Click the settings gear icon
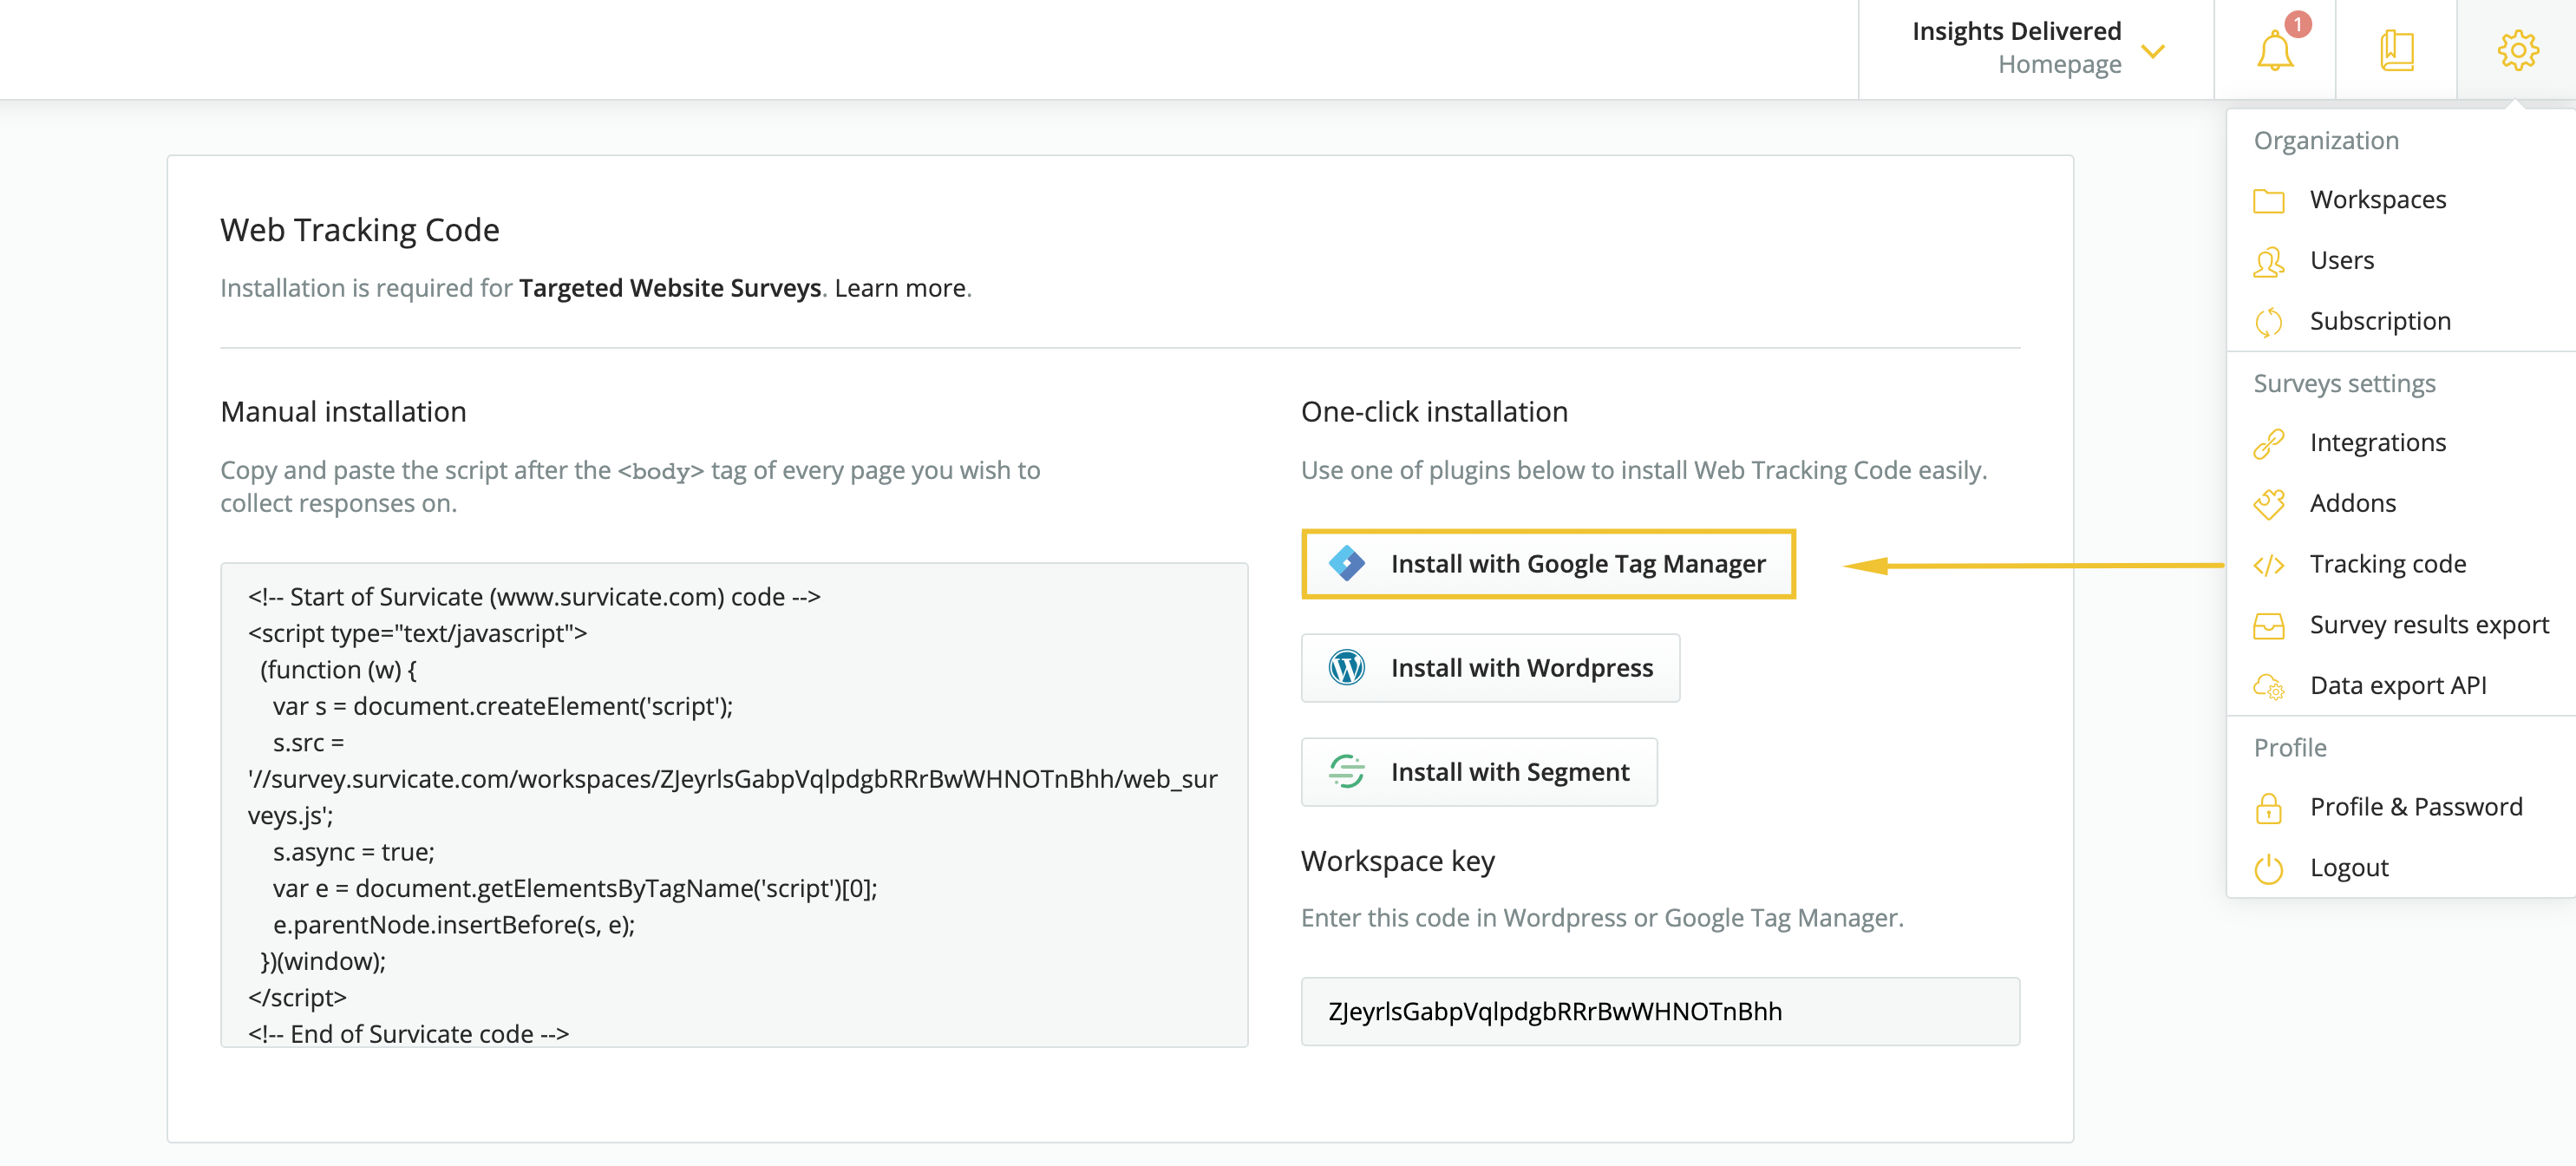 click(x=2517, y=50)
